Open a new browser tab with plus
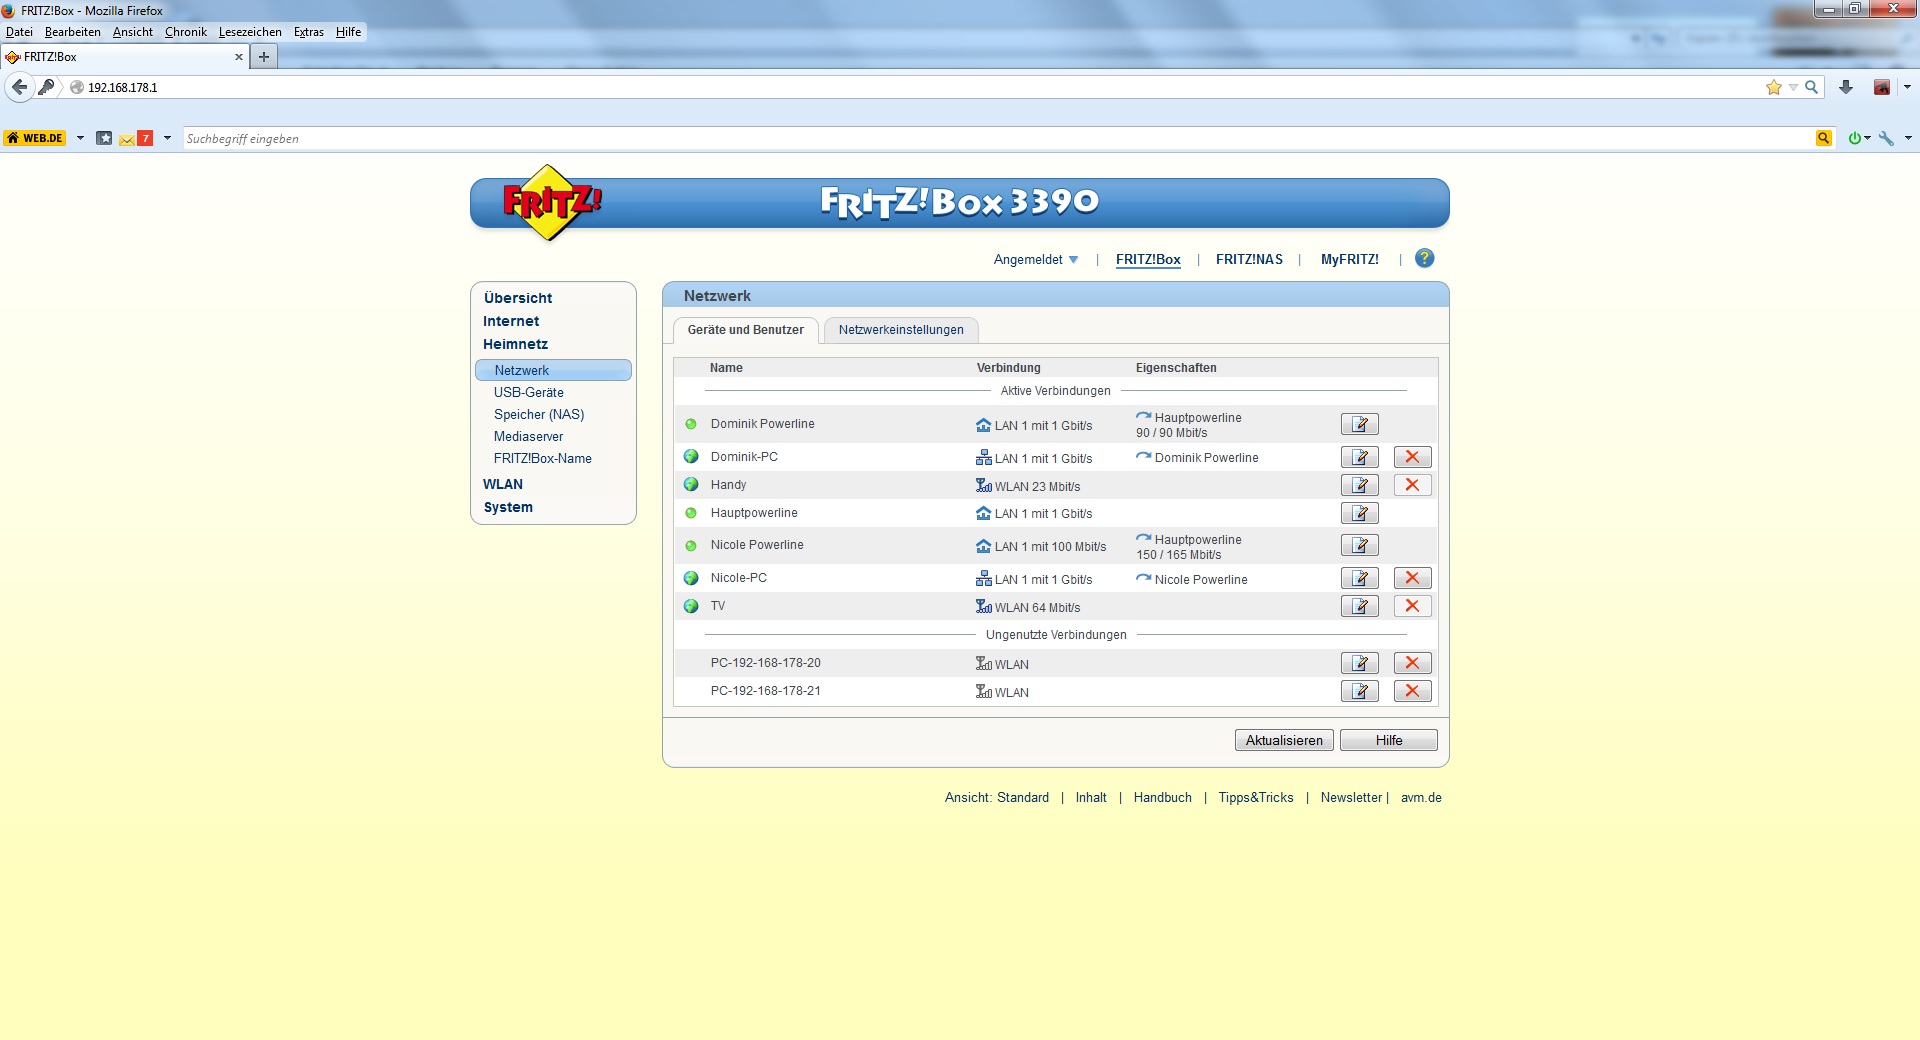 click(x=264, y=57)
